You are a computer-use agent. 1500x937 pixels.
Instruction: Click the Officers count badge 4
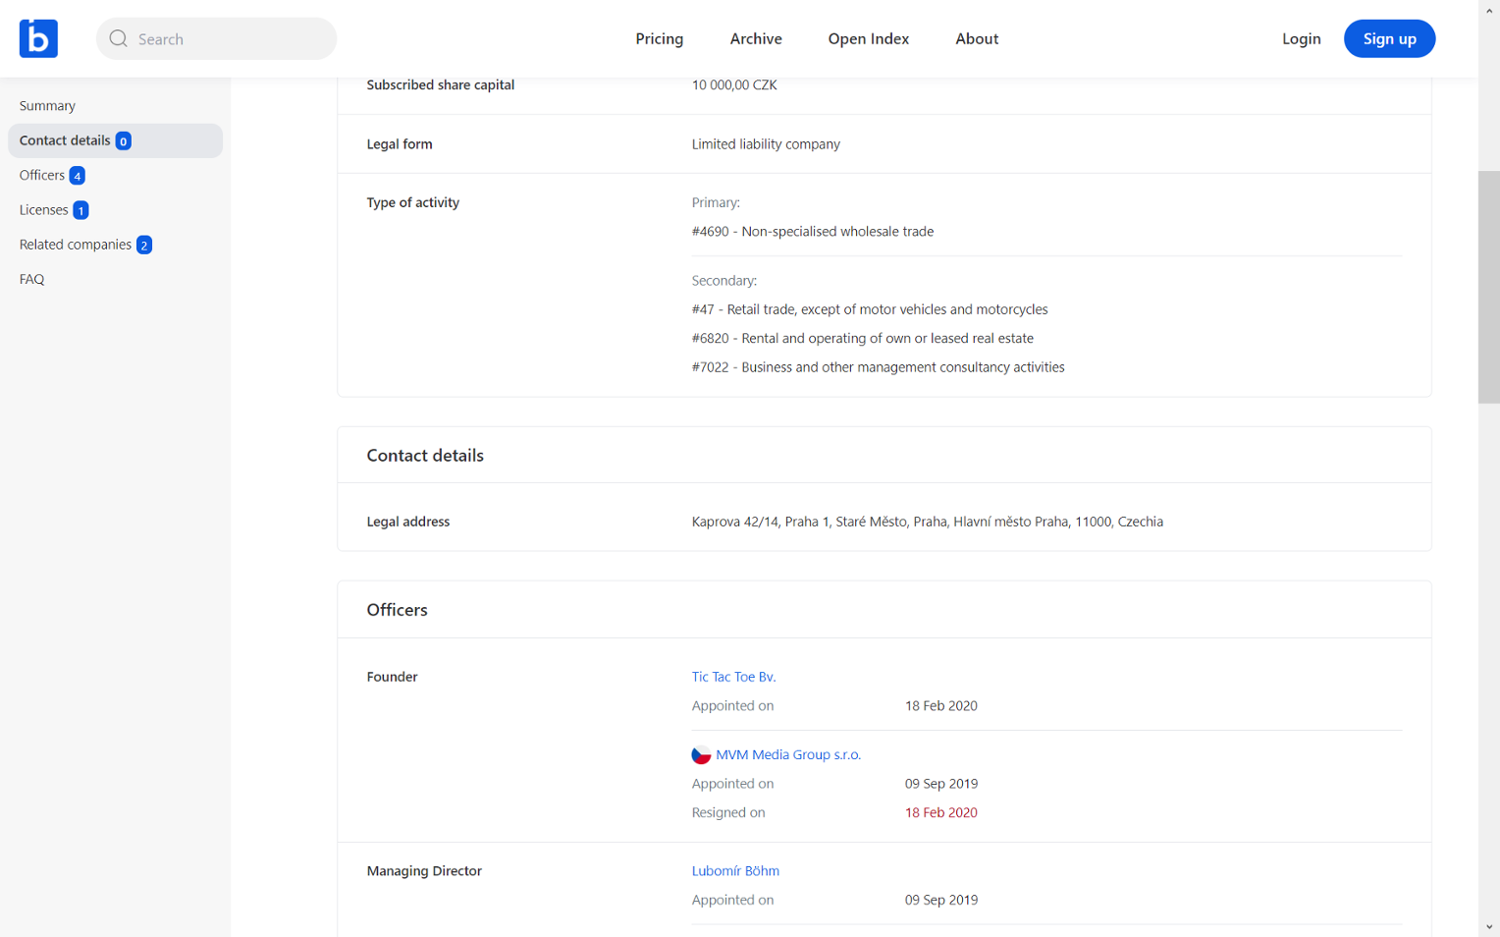(77, 176)
